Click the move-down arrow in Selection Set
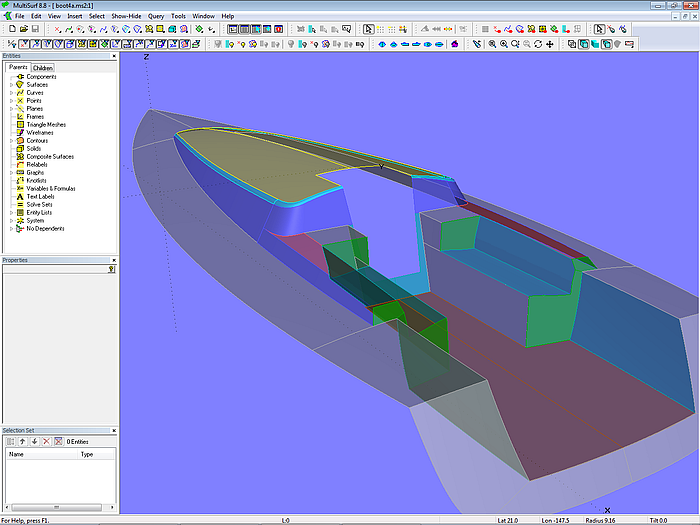 (x=34, y=441)
